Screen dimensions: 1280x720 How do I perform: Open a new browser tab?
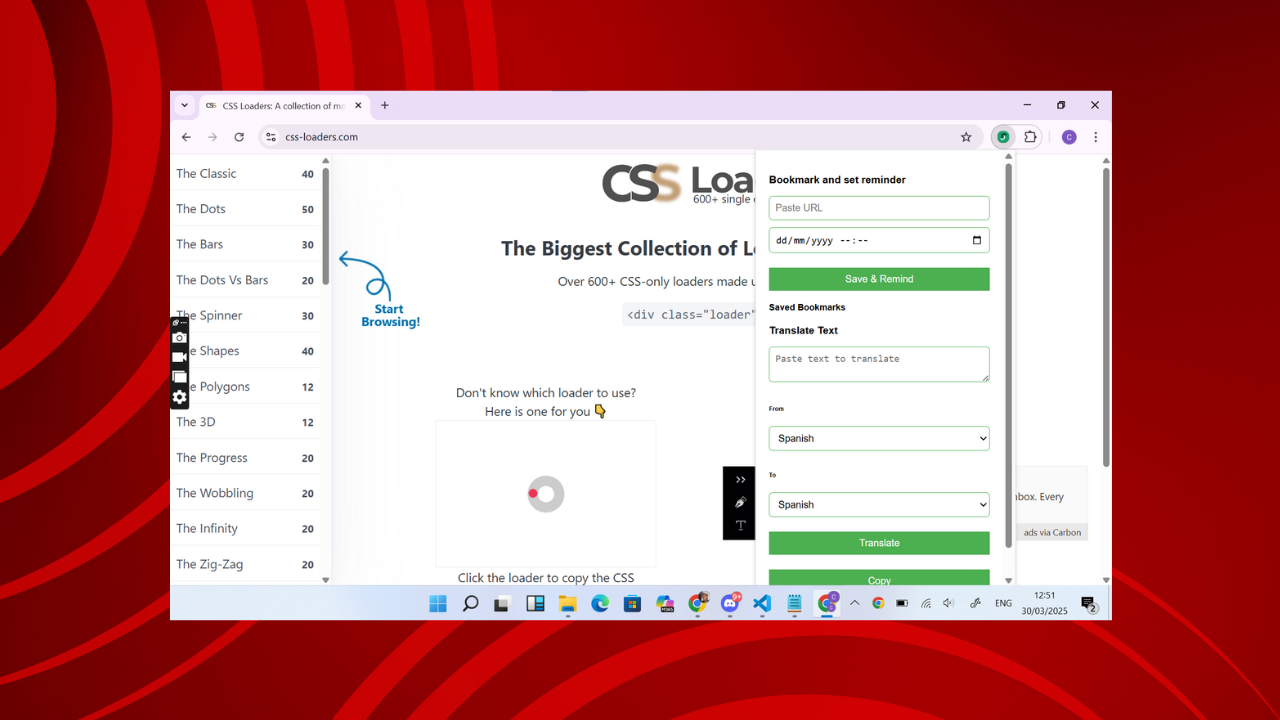coord(385,105)
